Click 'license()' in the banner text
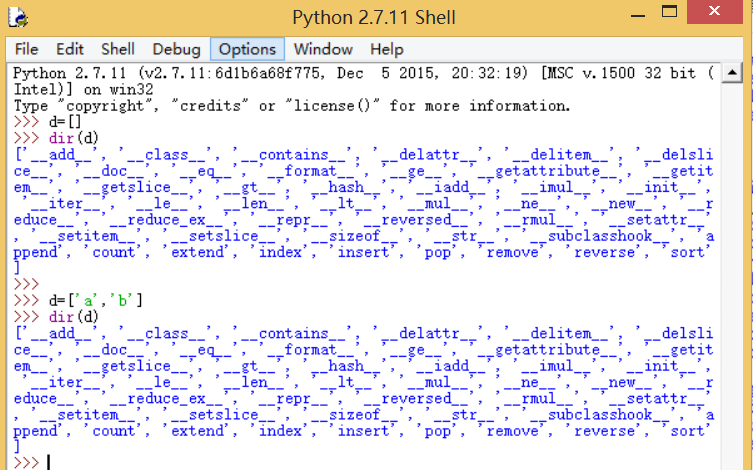Screen dimensions: 753x470 (x=332, y=106)
